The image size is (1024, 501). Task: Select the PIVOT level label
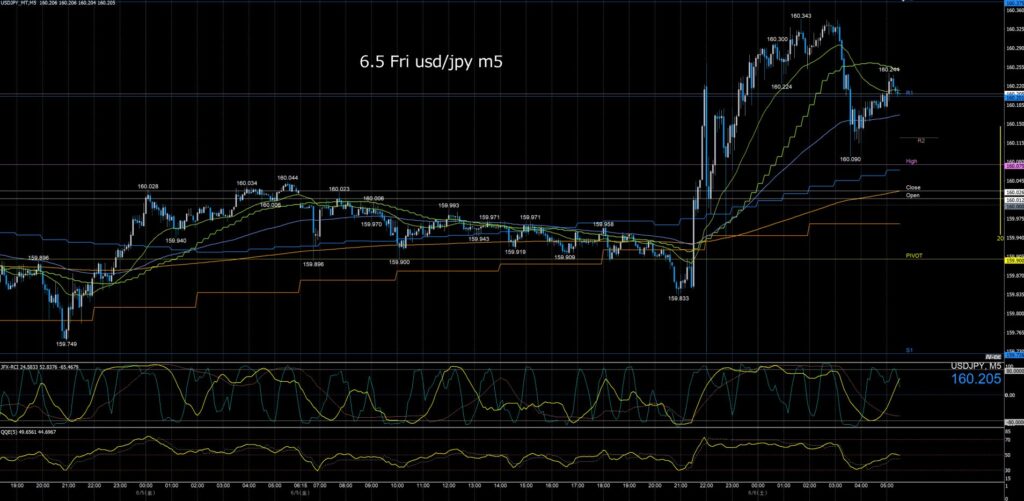(913, 255)
